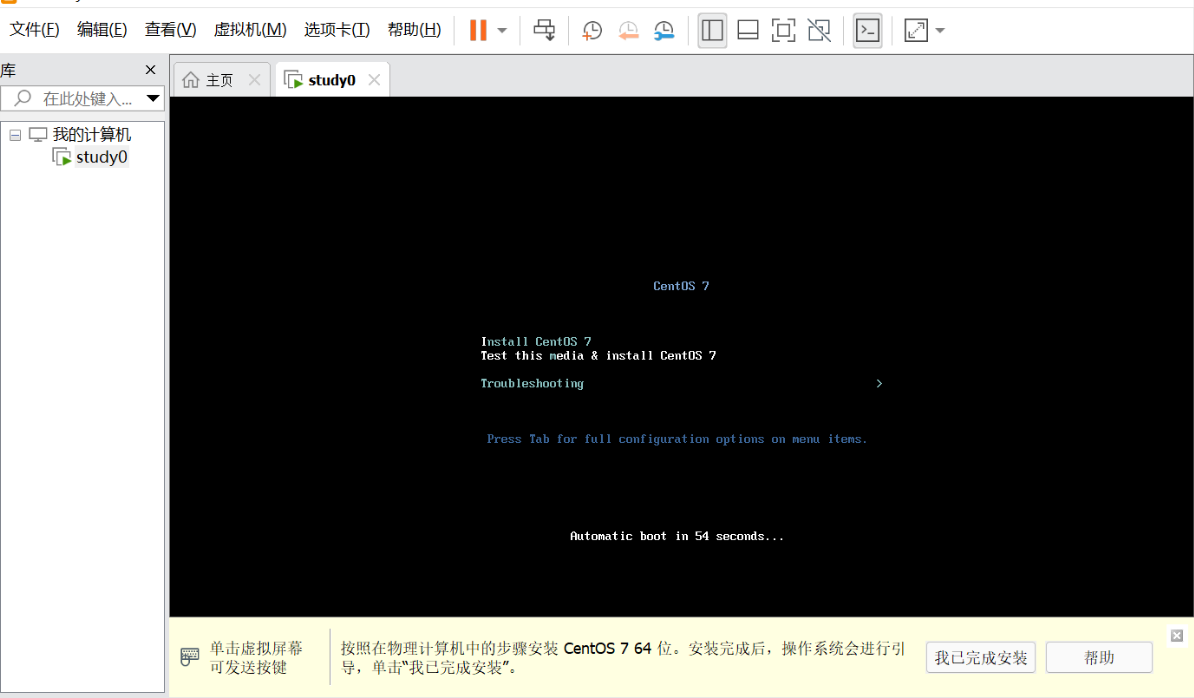This screenshot has height=698, width=1194.
Task: Dismiss the install info bar
Action: click(x=1176, y=636)
